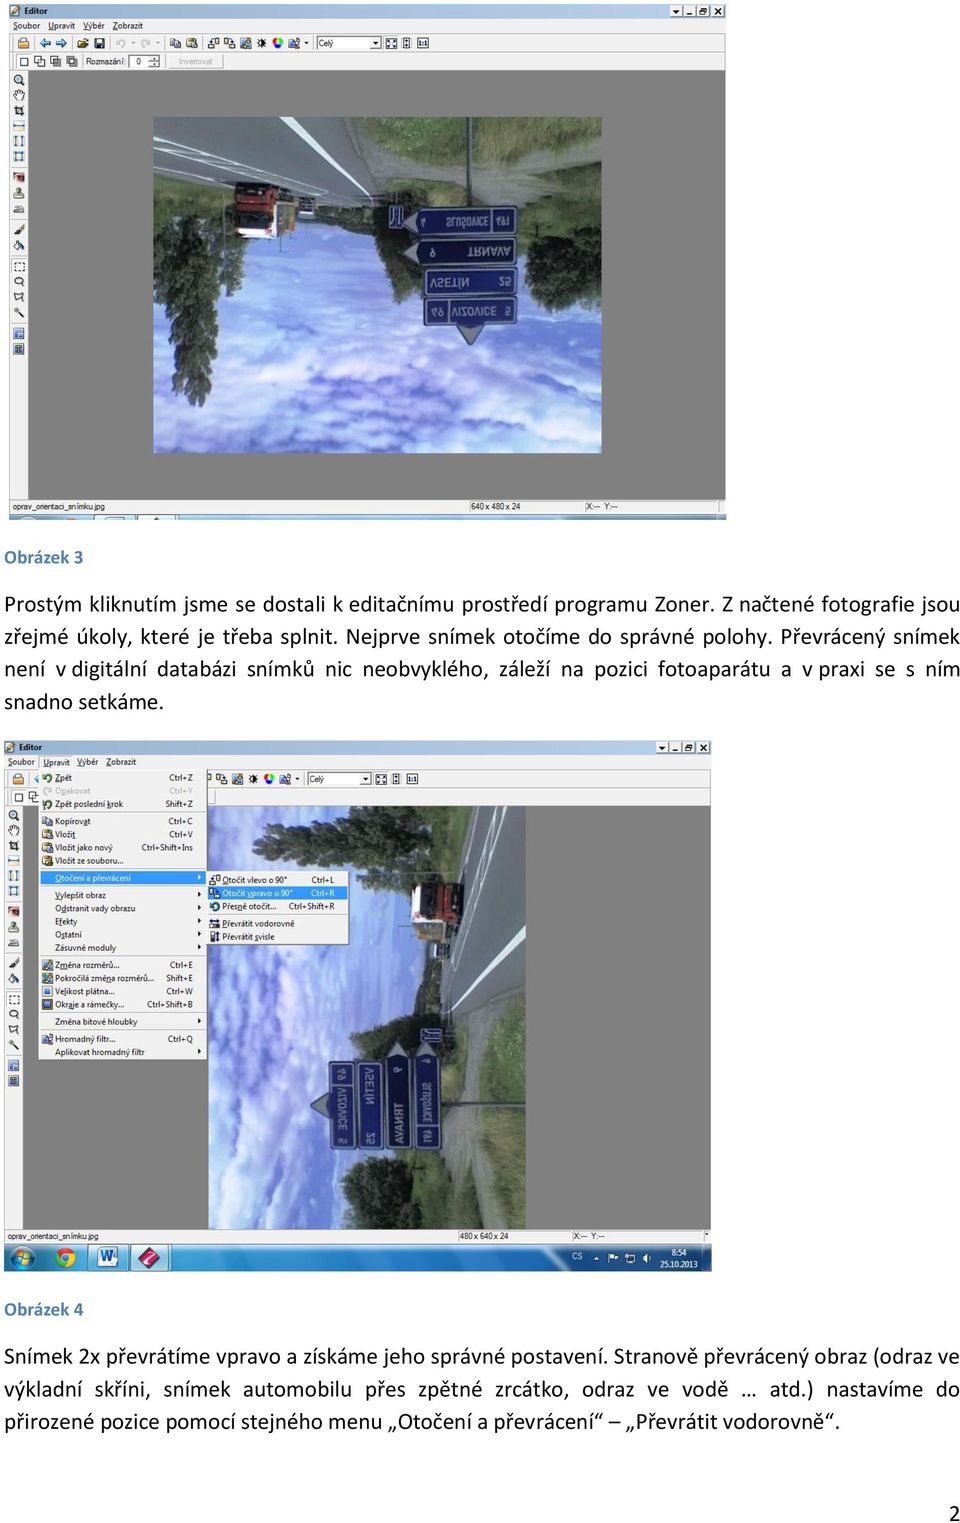The height and width of the screenshot is (1523, 960).
Task: Choose Převrátit svisle from the submenu
Action: (x=277, y=937)
